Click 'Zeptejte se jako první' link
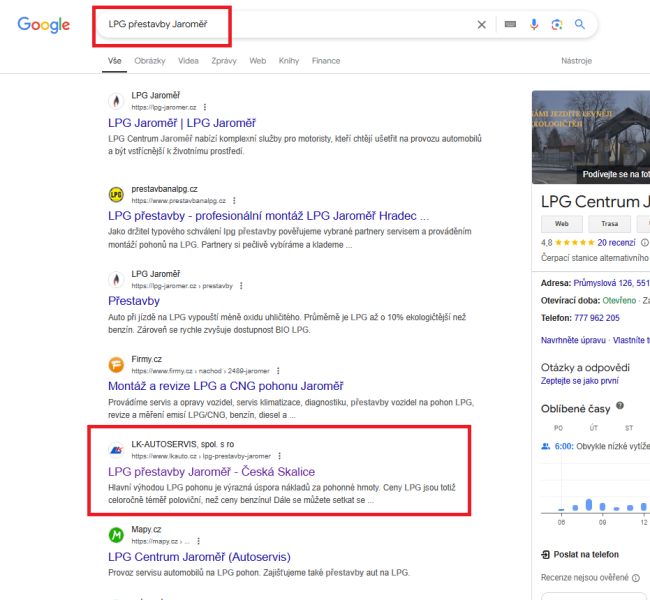Viewport: 650px width, 600px height. coord(580,381)
